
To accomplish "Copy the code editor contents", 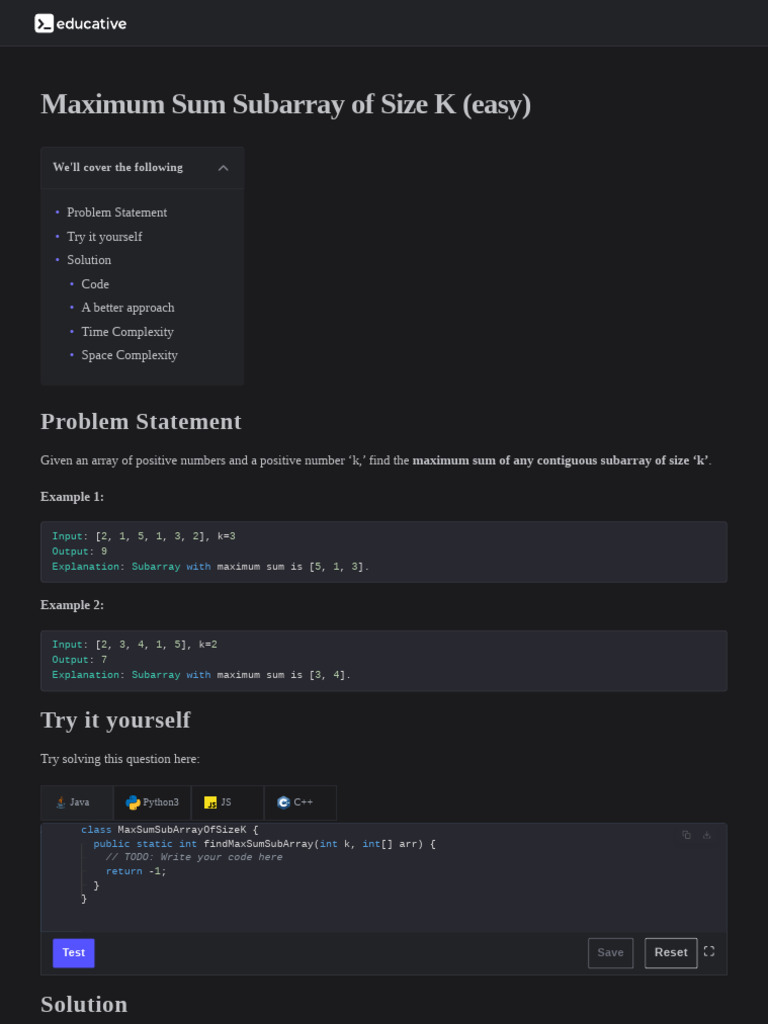I will pos(686,835).
